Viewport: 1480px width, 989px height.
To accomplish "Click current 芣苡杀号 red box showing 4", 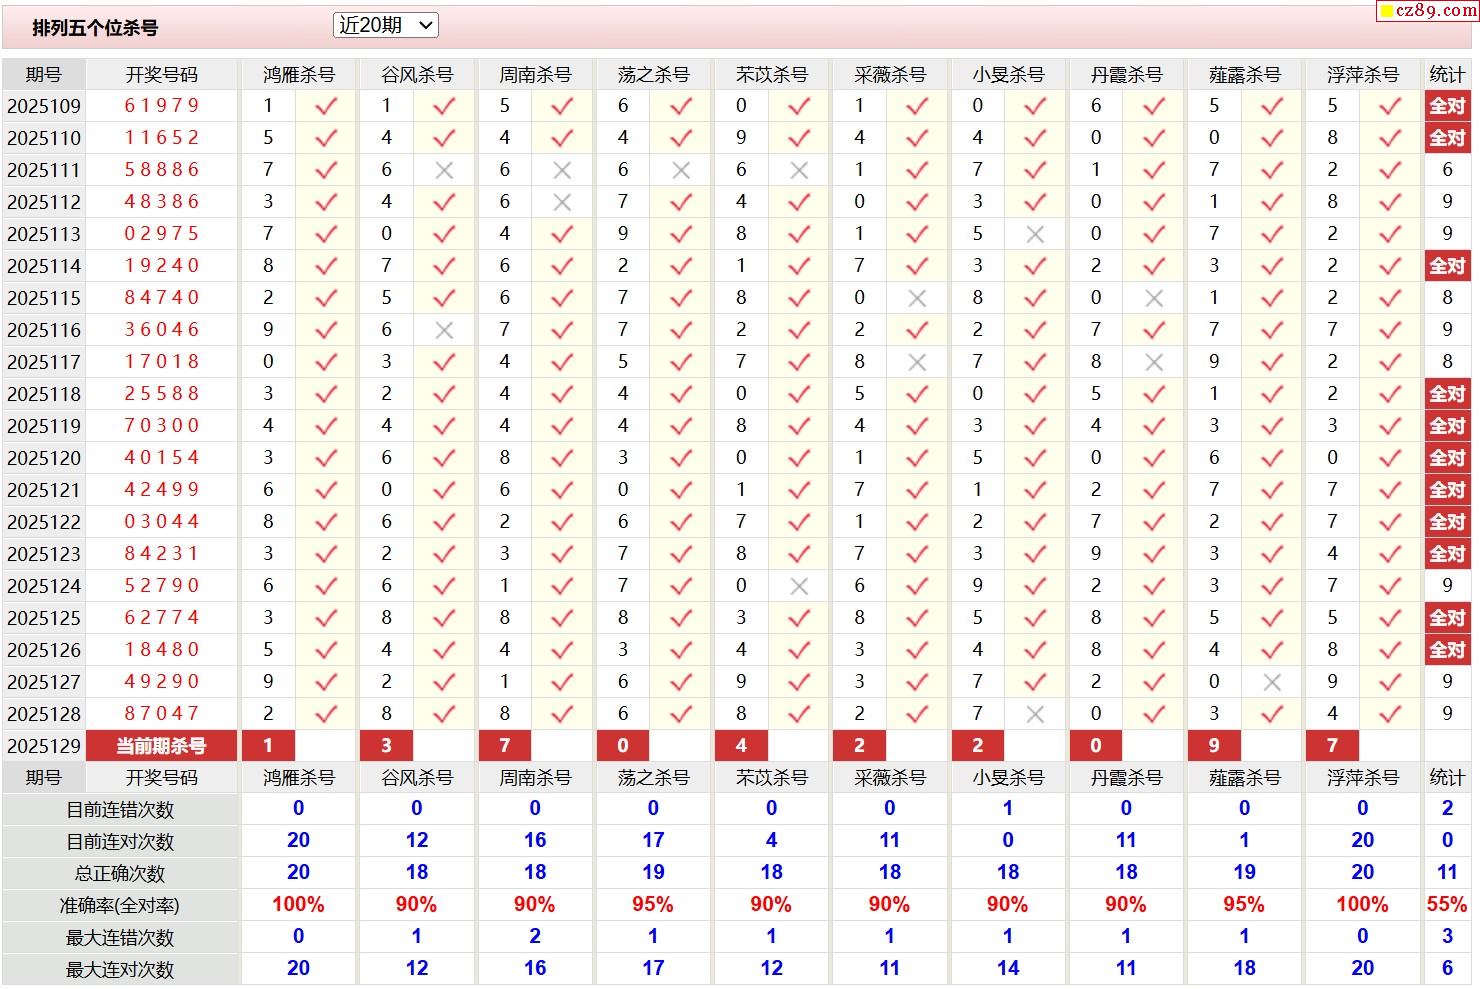I will click(x=741, y=746).
